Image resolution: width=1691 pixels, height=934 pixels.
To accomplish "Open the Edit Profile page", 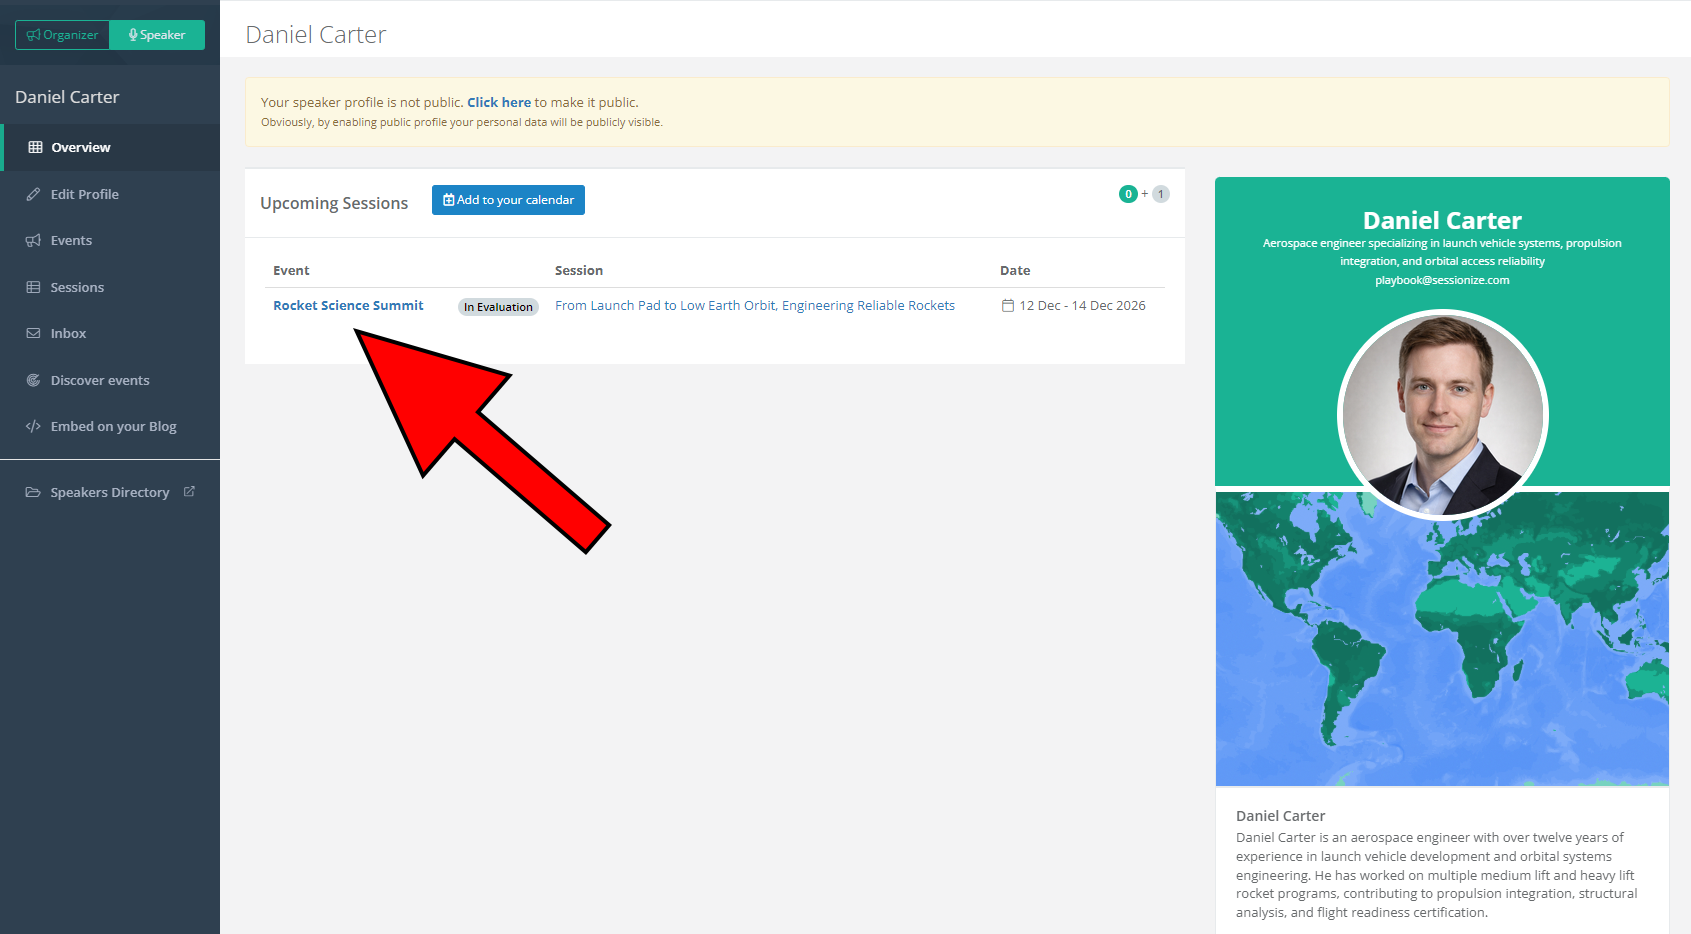I will 84,195.
